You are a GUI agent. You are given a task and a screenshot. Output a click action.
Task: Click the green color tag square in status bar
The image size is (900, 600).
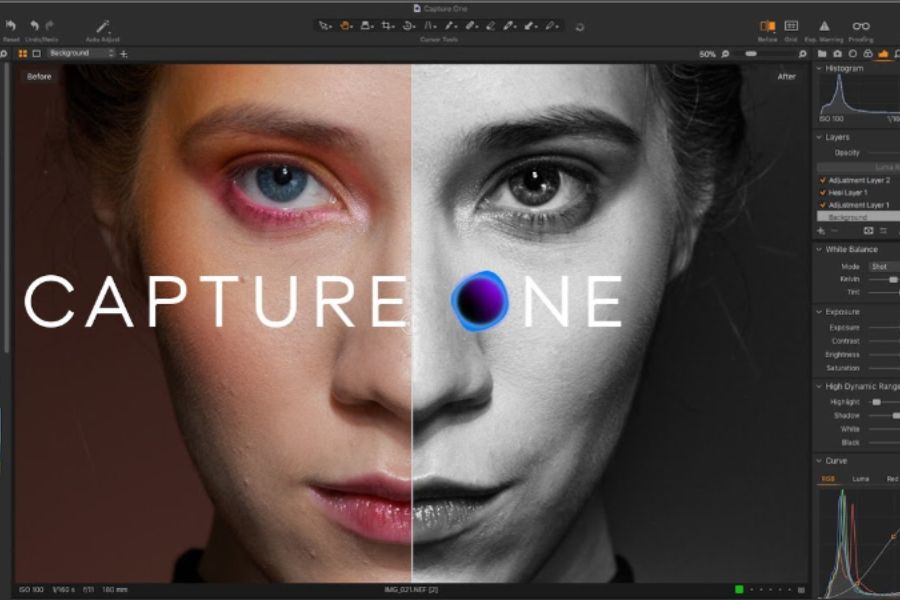739,590
